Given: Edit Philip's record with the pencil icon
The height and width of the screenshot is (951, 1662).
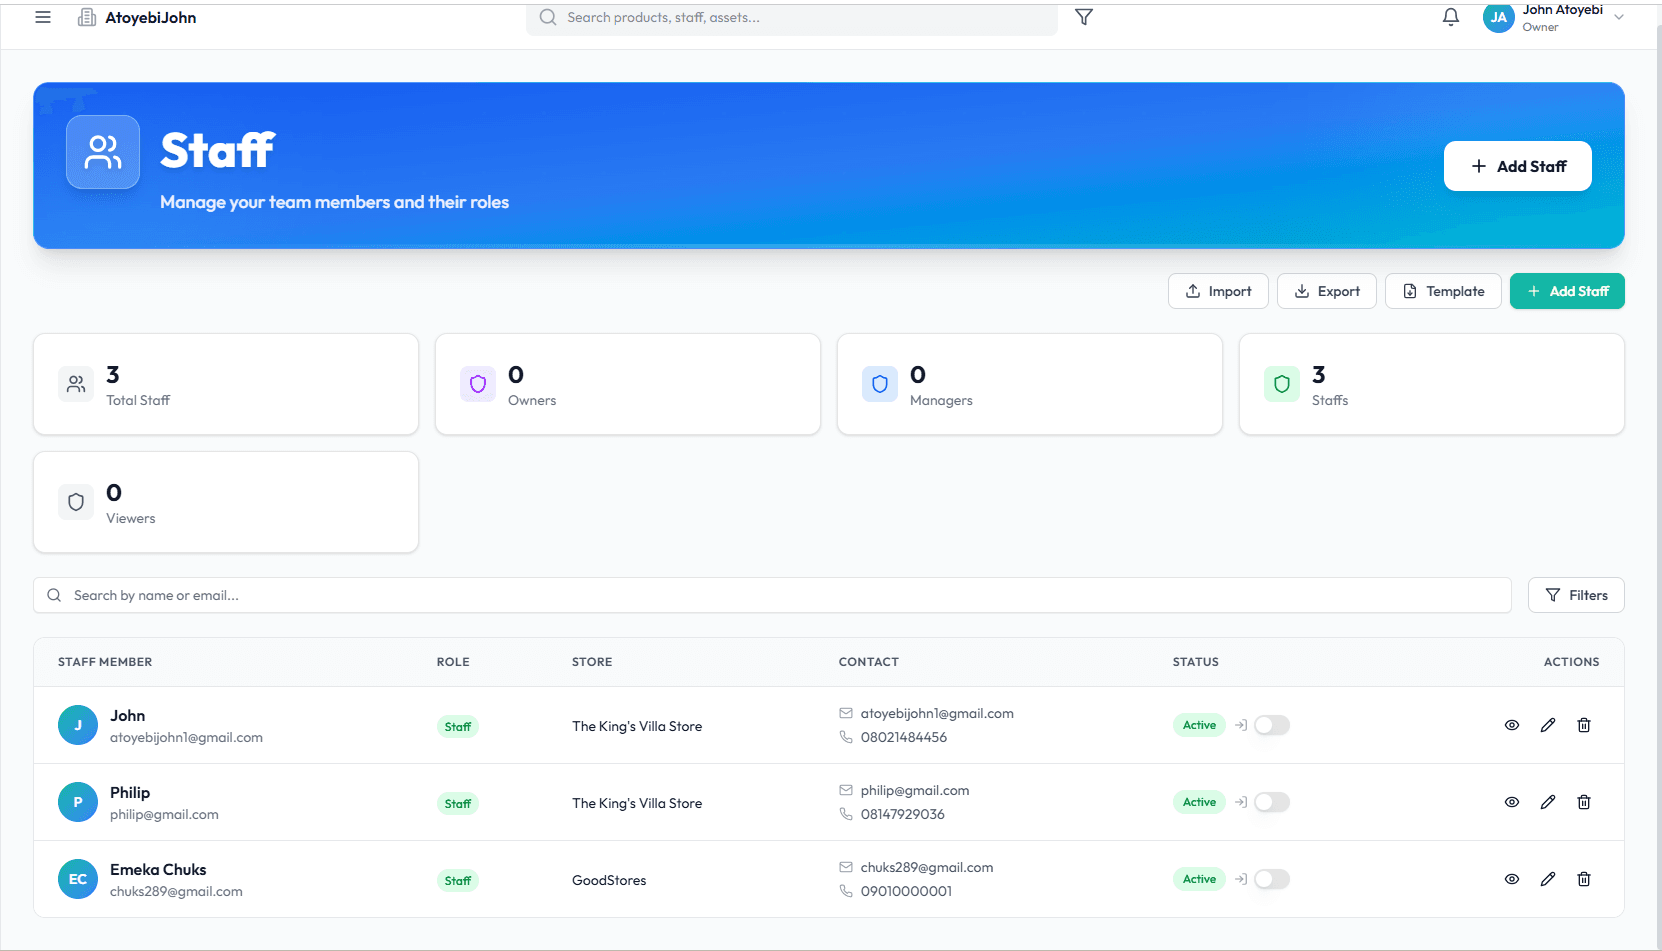Looking at the screenshot, I should (x=1548, y=801).
